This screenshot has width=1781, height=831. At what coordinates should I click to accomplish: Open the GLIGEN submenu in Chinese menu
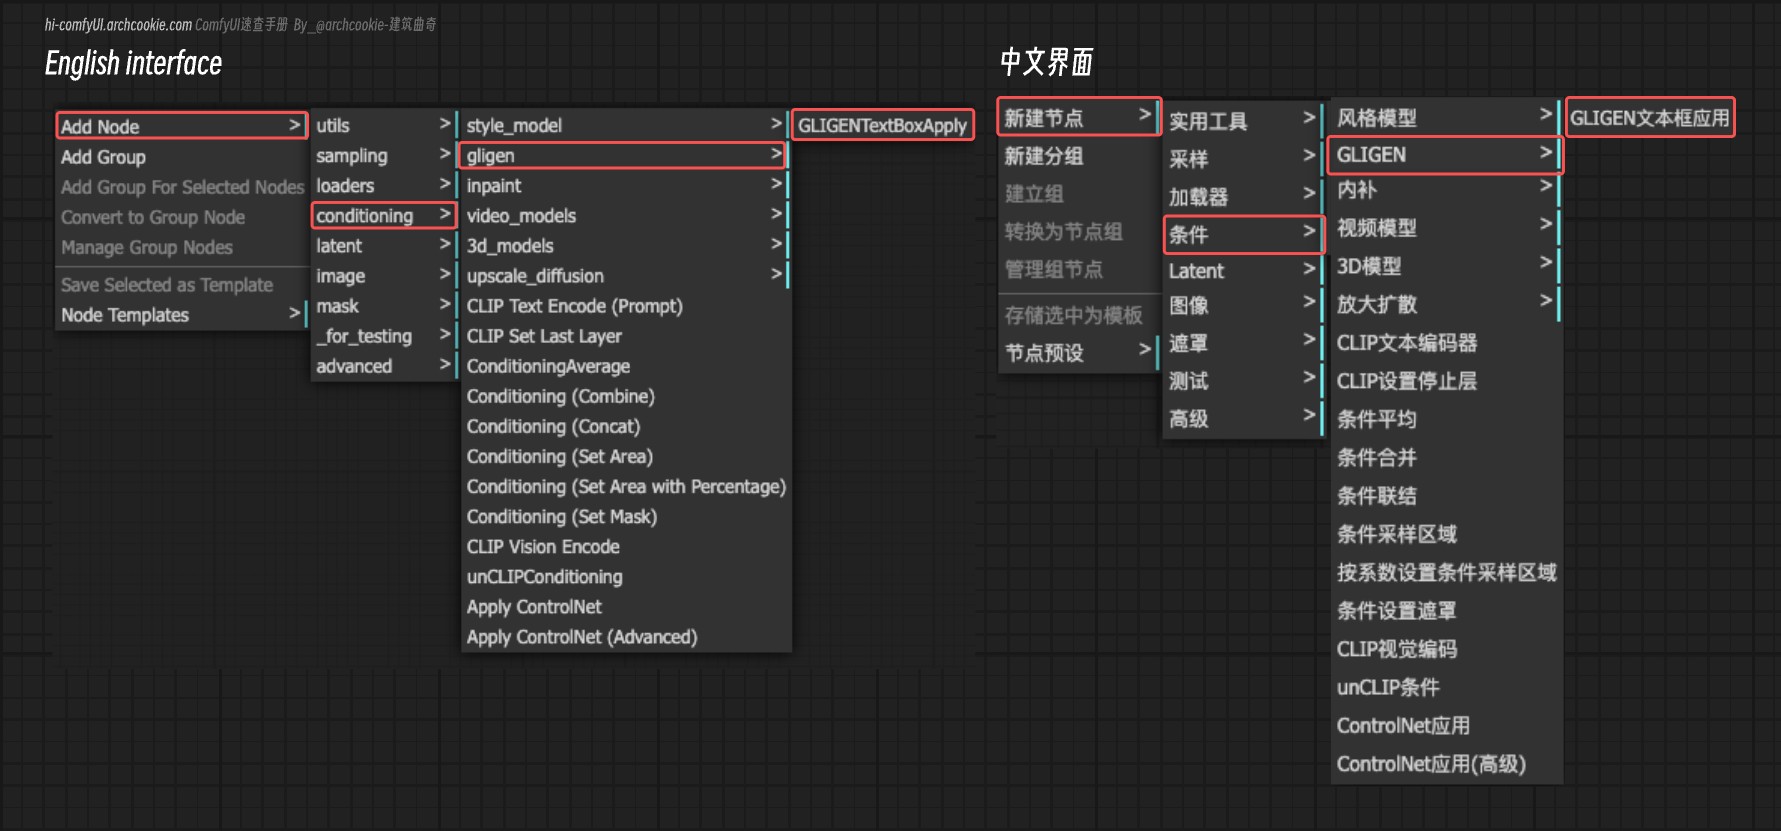point(1445,155)
